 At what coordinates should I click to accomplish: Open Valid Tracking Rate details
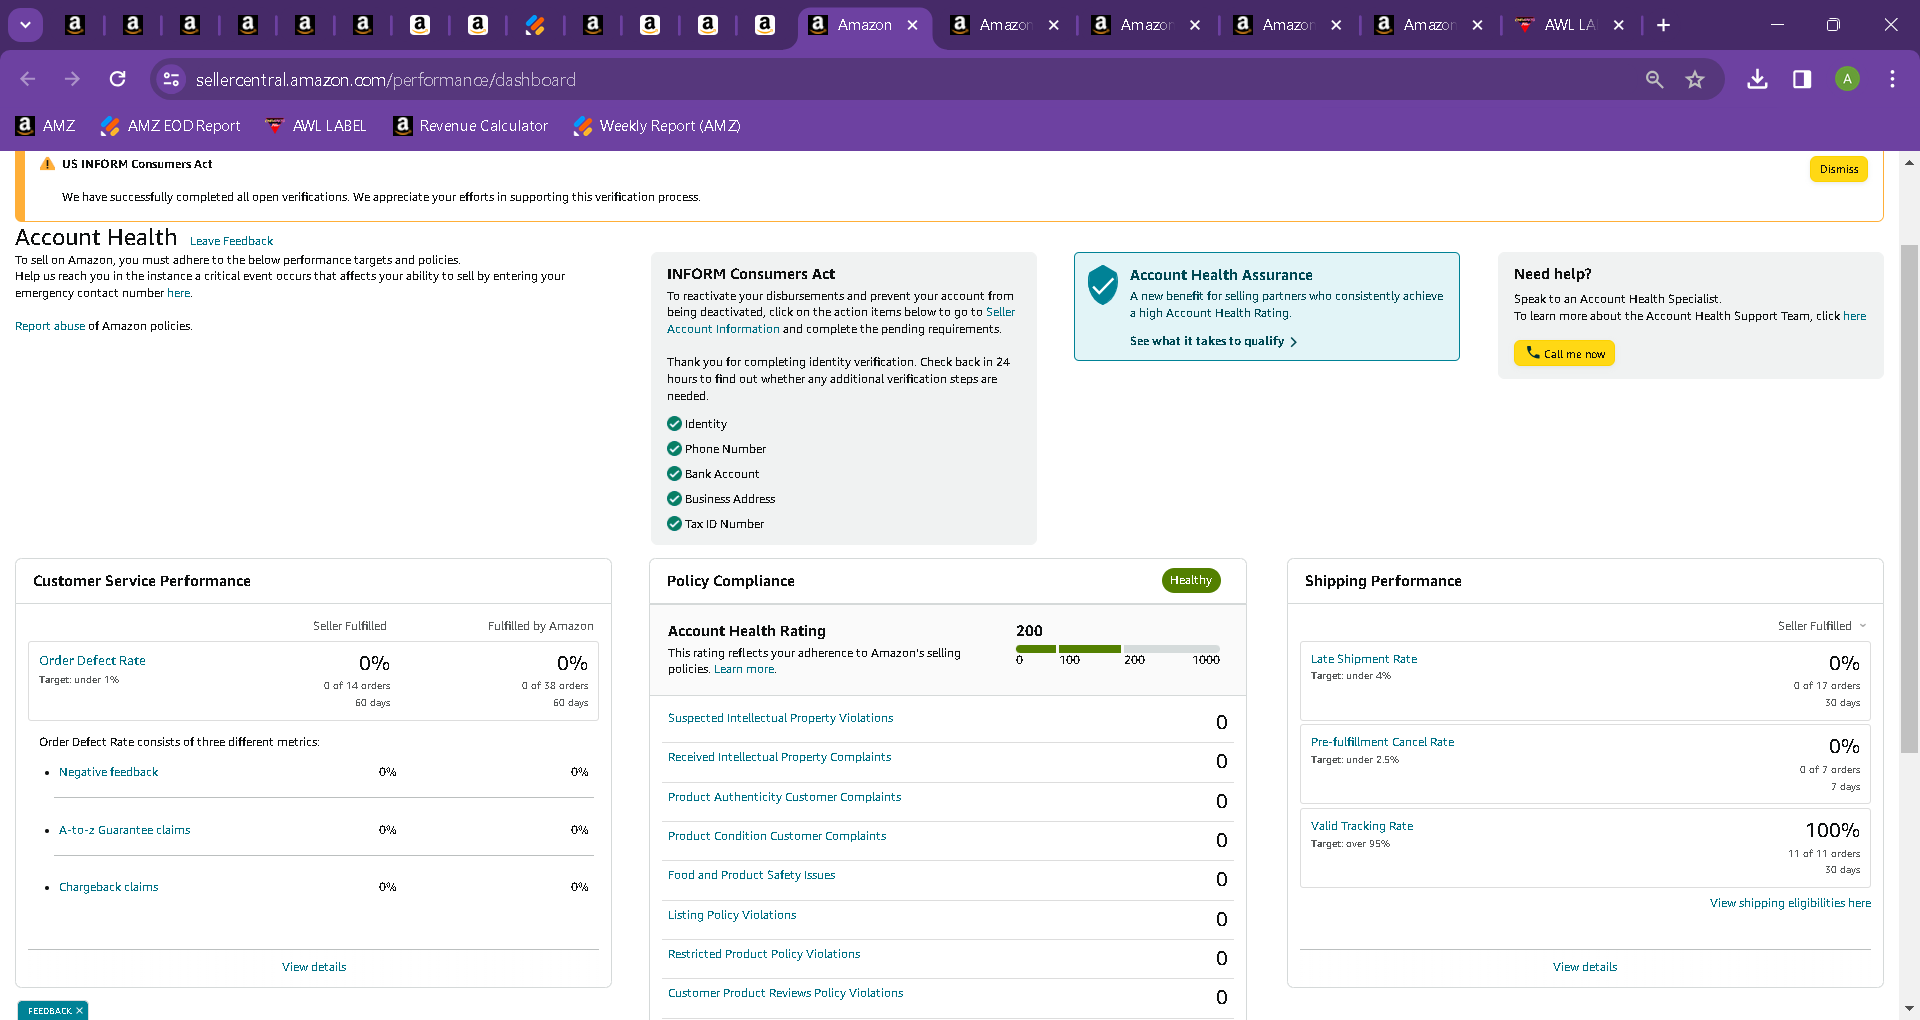coord(1362,826)
